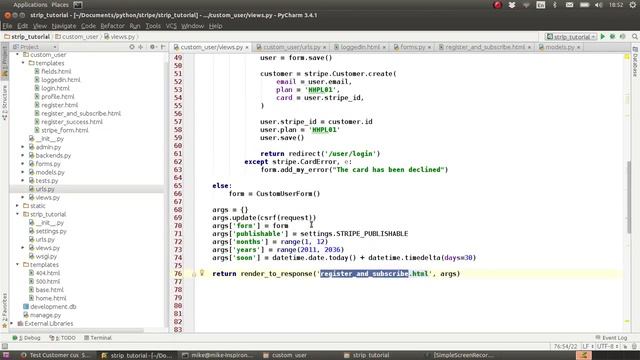Open the Terminal tool window

pos(98,338)
